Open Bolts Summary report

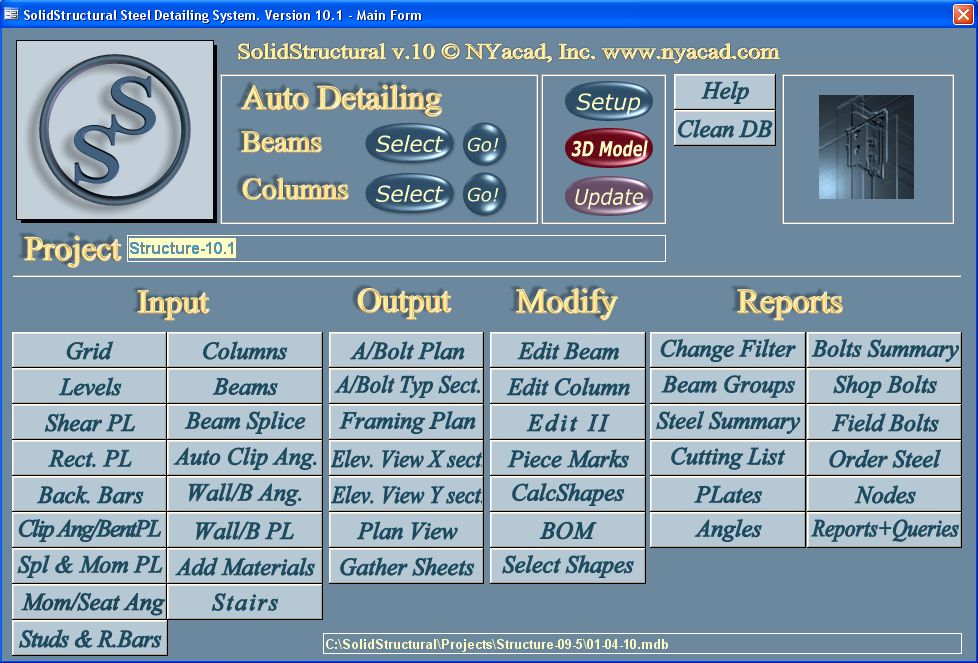pos(884,349)
